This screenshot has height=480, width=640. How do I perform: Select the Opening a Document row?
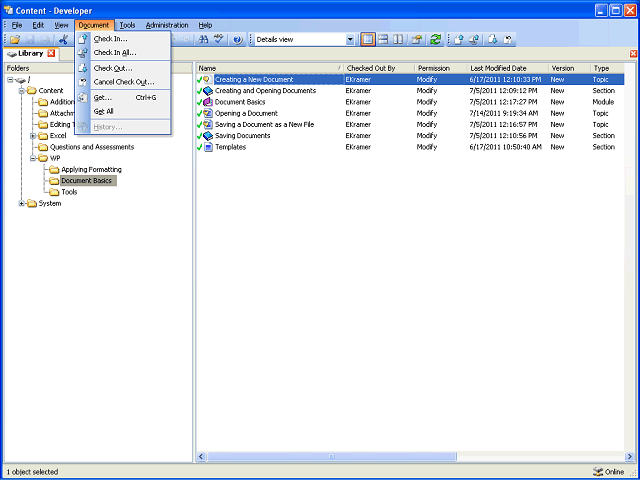click(x=410, y=113)
